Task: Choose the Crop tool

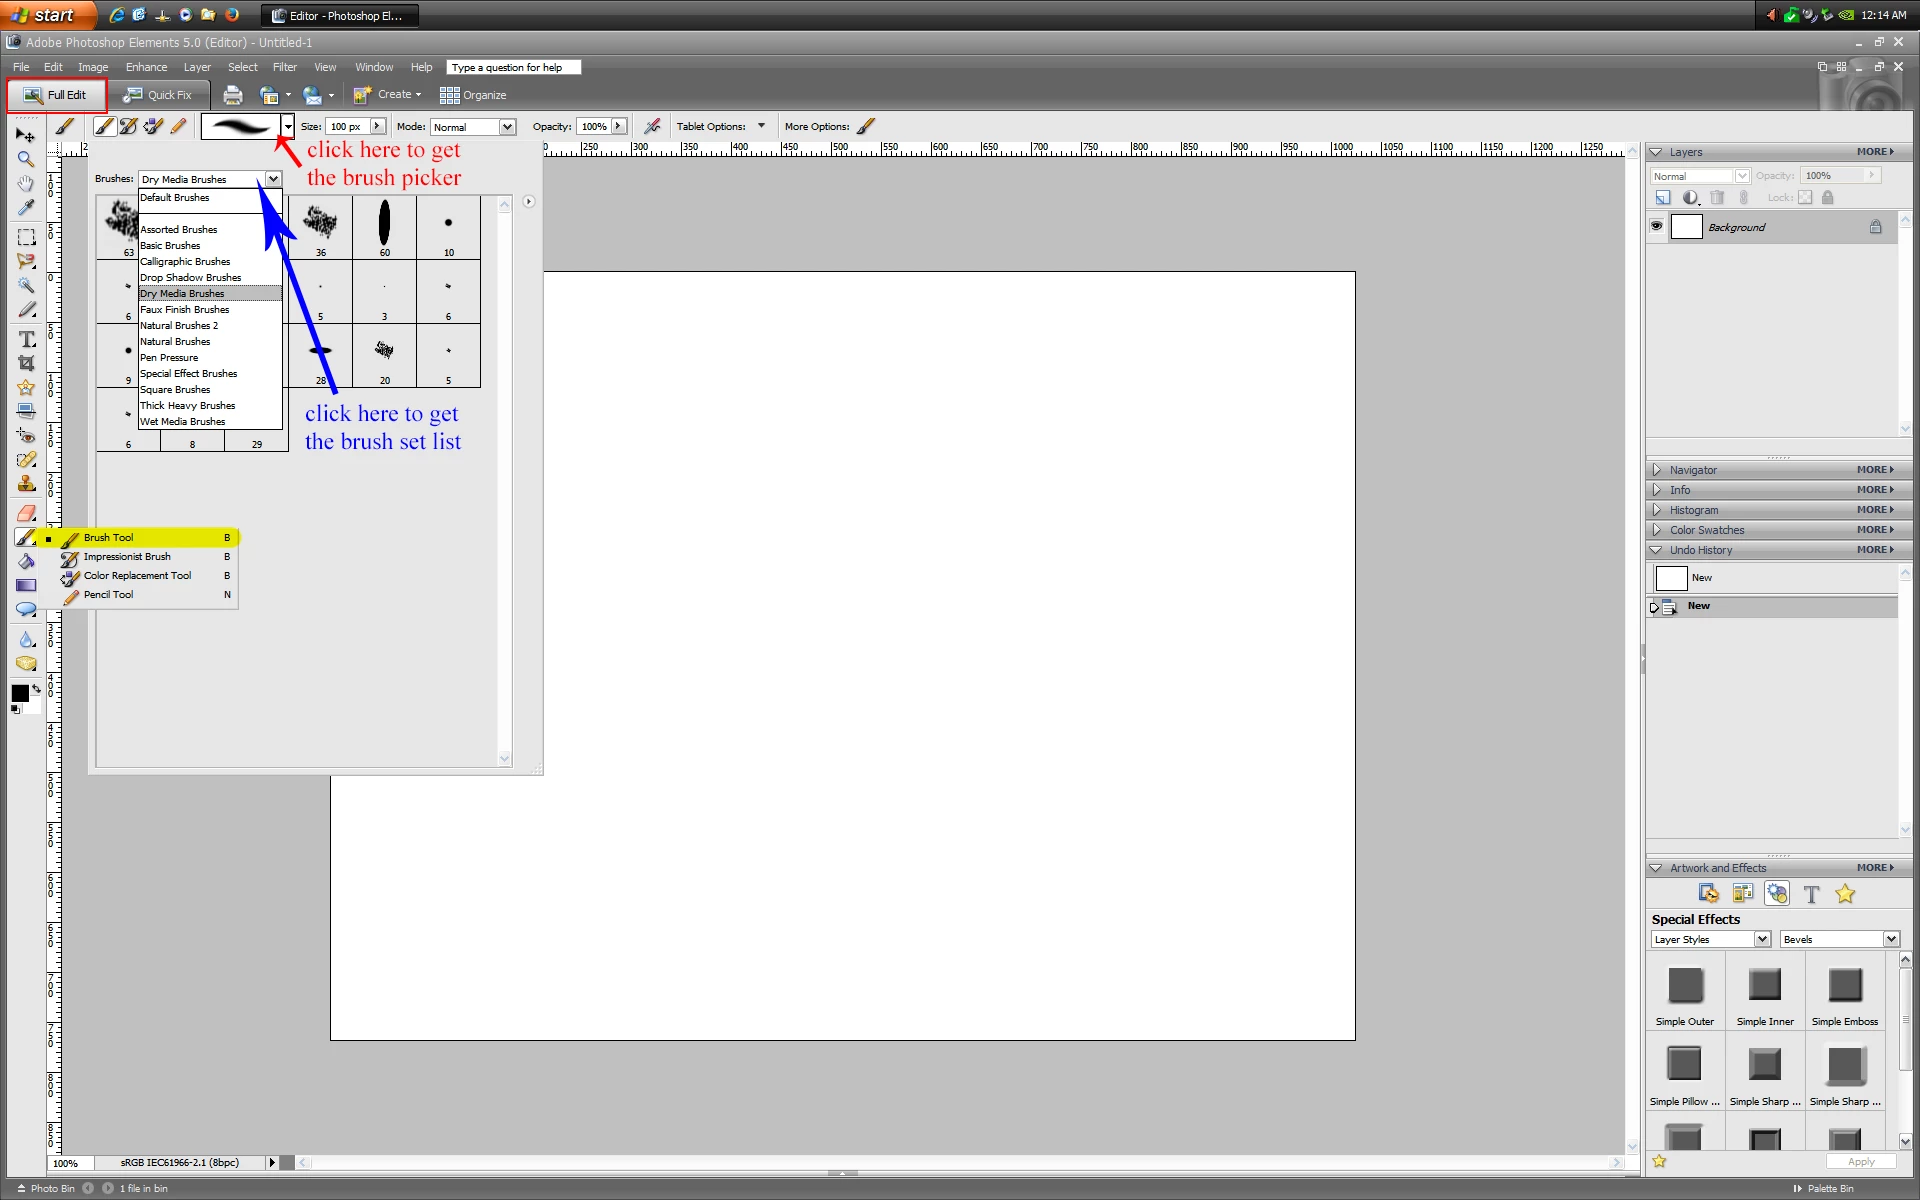Action: point(26,363)
